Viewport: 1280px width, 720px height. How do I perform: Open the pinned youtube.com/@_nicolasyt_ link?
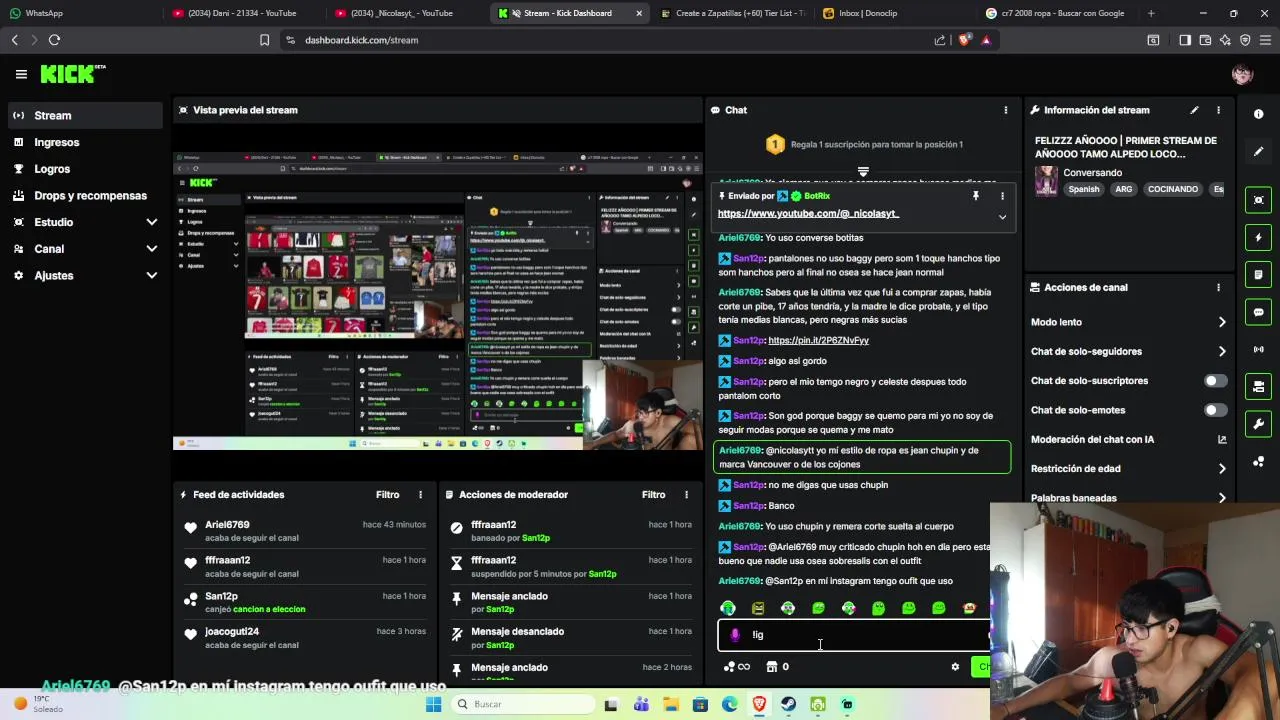coord(808,214)
